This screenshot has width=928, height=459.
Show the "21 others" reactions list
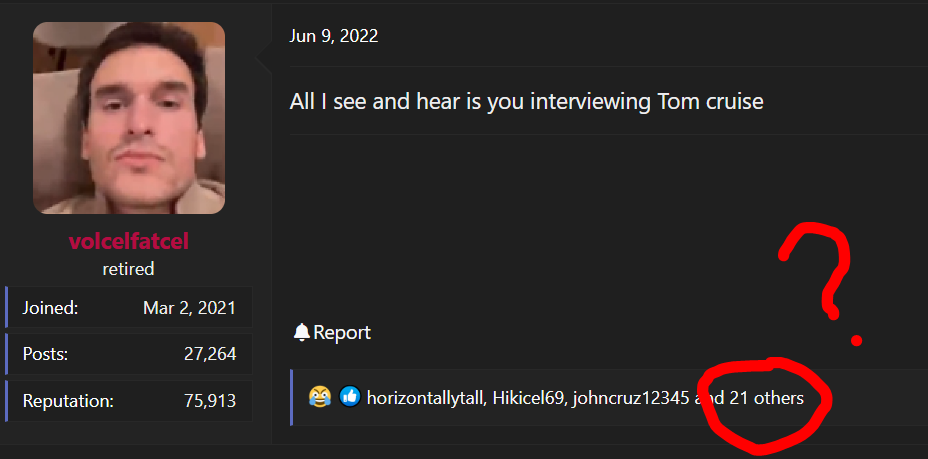[x=766, y=398]
